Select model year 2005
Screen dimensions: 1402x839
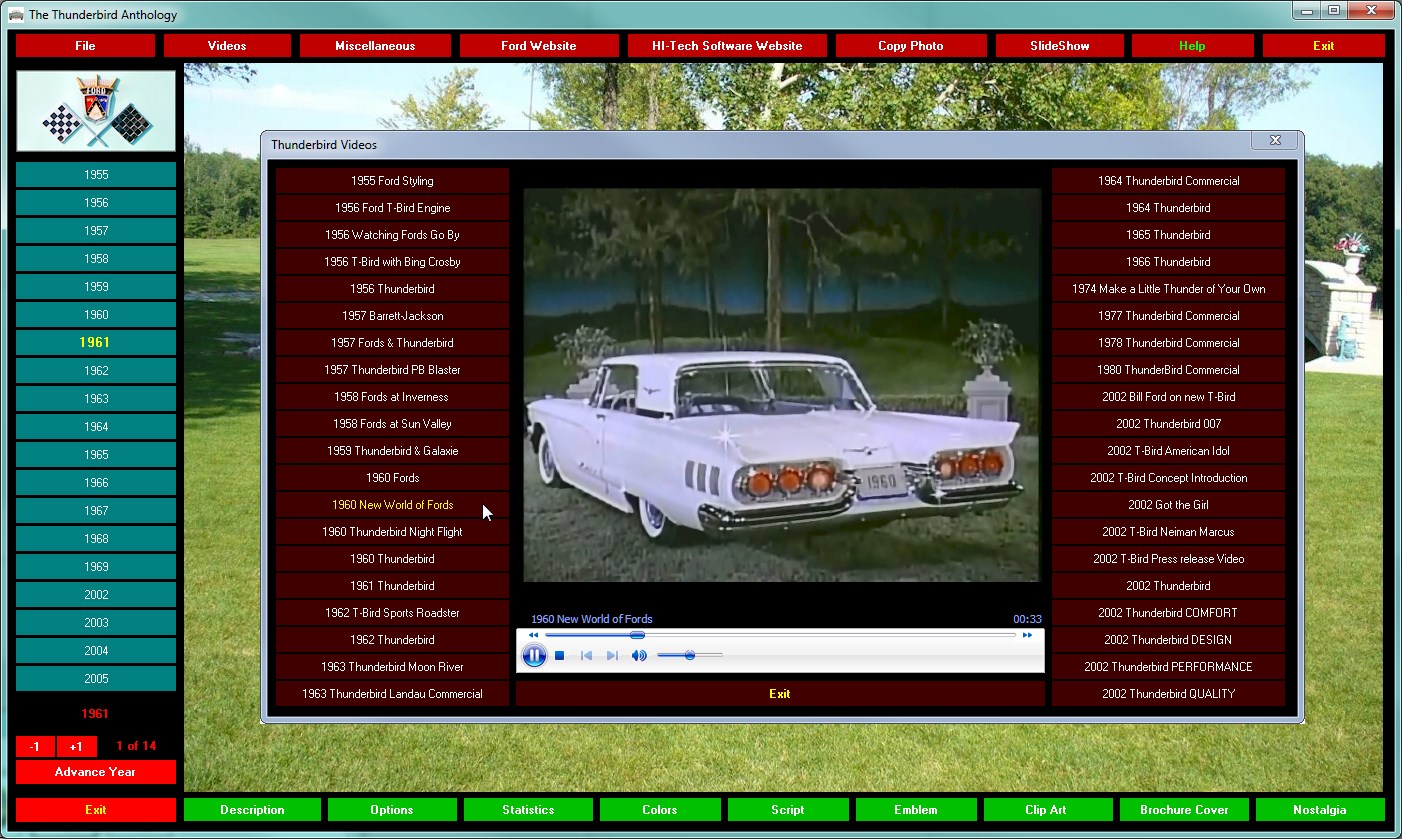(96, 679)
